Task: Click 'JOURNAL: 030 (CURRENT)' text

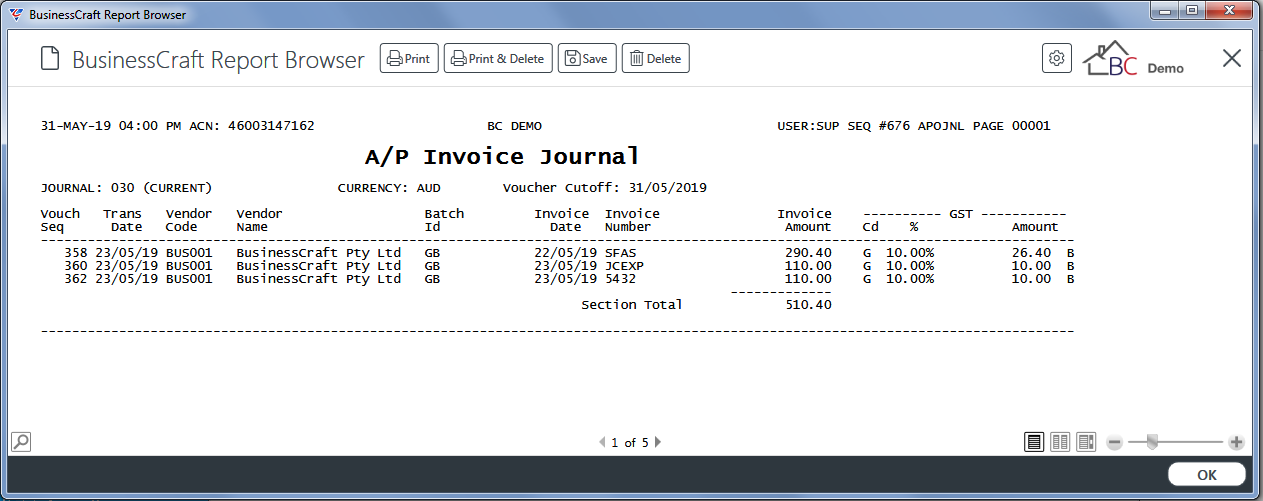Action: coord(126,188)
